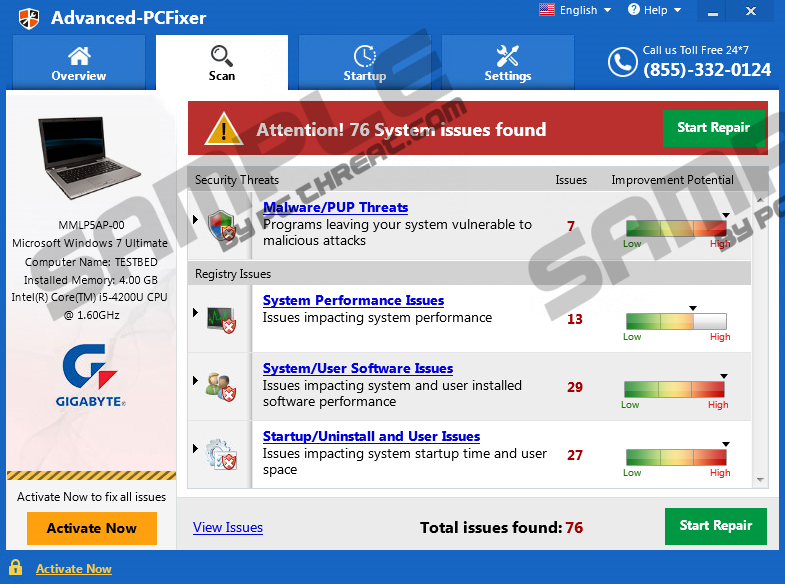
Task: Click the Security Threats section header
Action: (x=237, y=180)
